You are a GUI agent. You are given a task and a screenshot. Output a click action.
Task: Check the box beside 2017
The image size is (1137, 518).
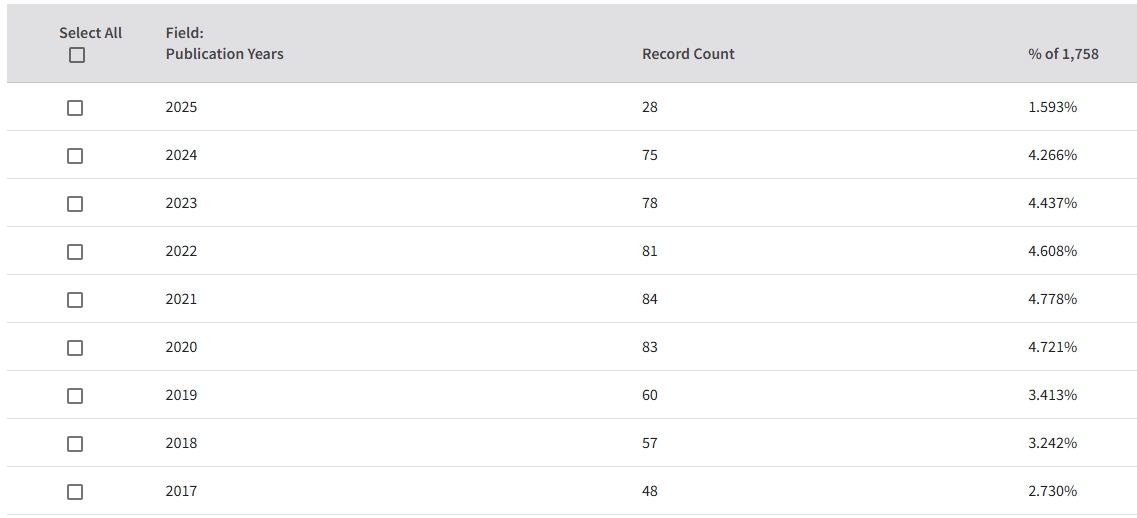pyautogui.click(x=75, y=492)
